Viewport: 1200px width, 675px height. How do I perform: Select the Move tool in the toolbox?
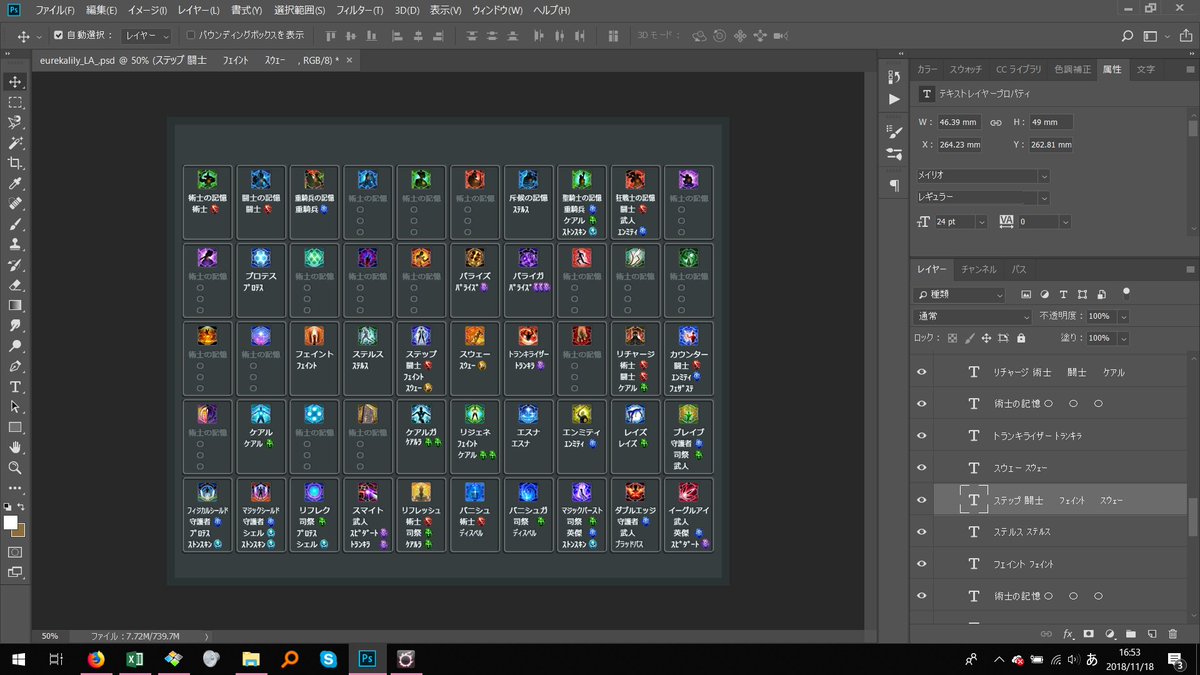[15, 82]
